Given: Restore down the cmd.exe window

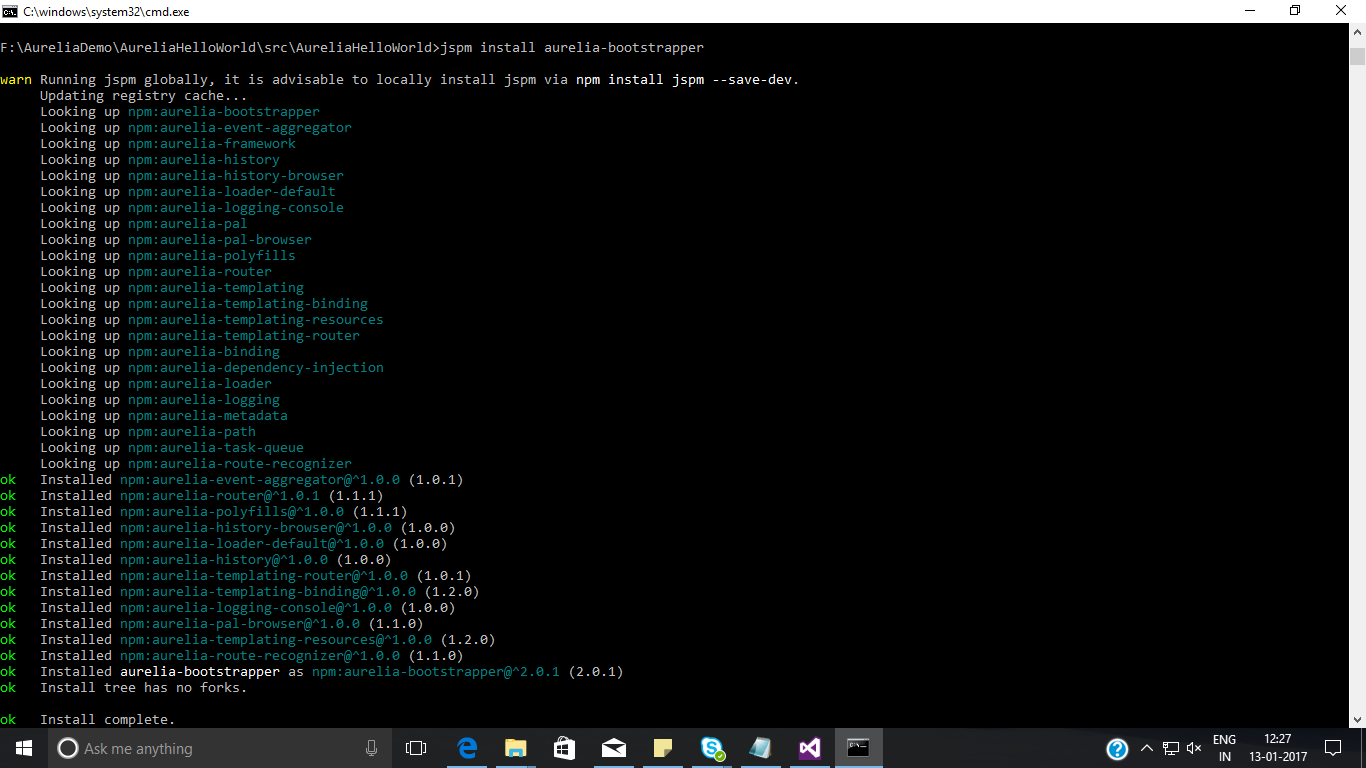Looking at the screenshot, I should pos(1295,11).
